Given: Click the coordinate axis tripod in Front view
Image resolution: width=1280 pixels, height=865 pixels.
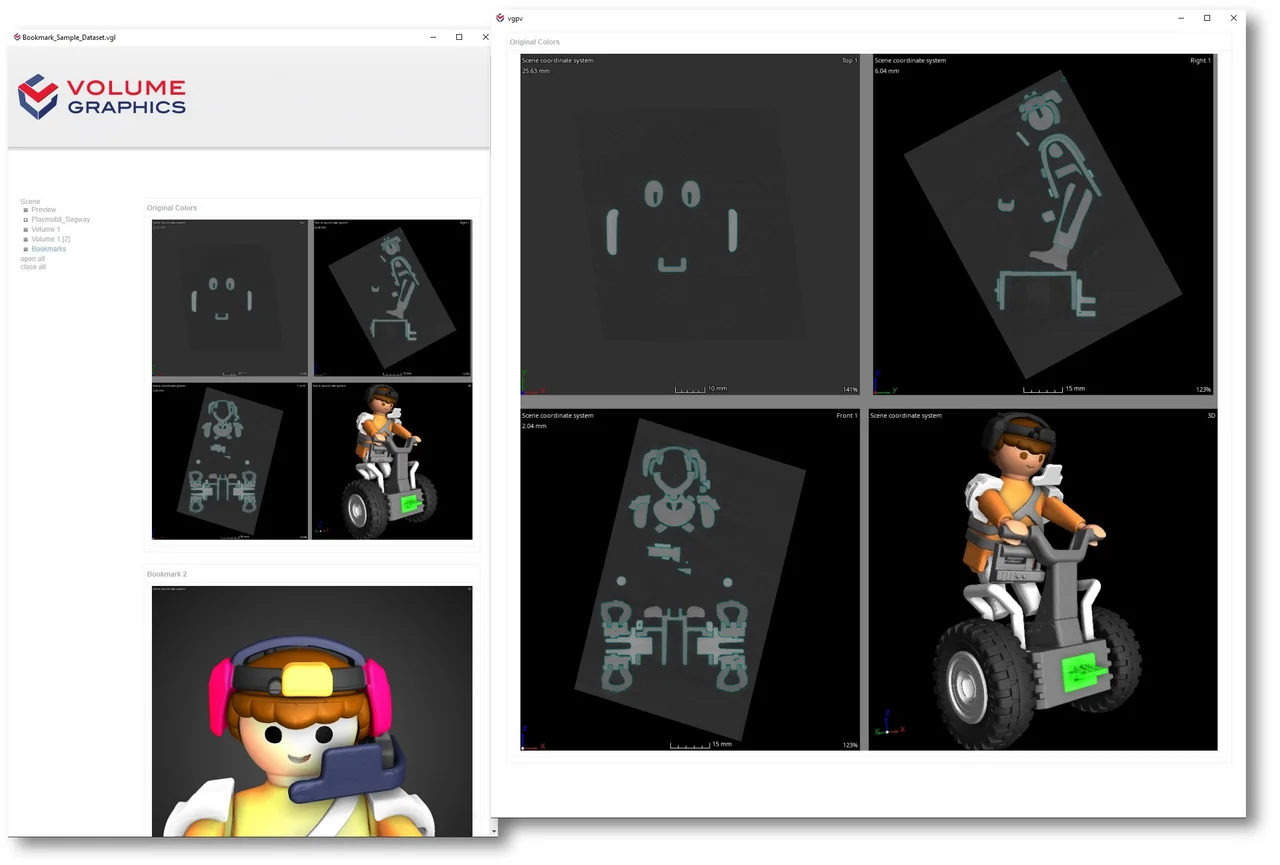Looking at the screenshot, I should (532, 739).
